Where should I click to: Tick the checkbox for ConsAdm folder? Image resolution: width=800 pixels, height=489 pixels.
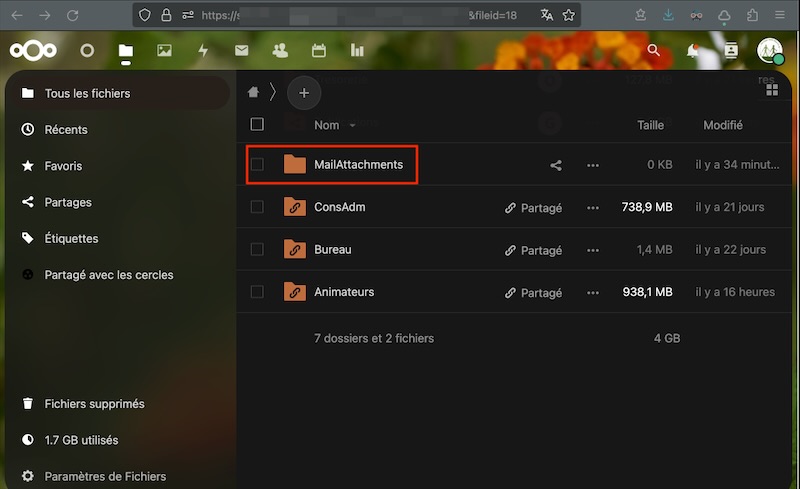257,207
